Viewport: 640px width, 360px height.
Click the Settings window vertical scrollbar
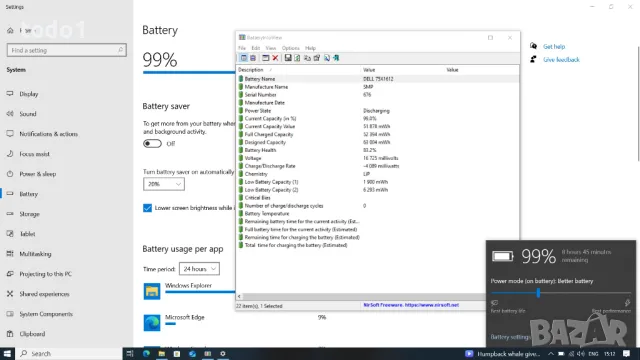[638, 104]
